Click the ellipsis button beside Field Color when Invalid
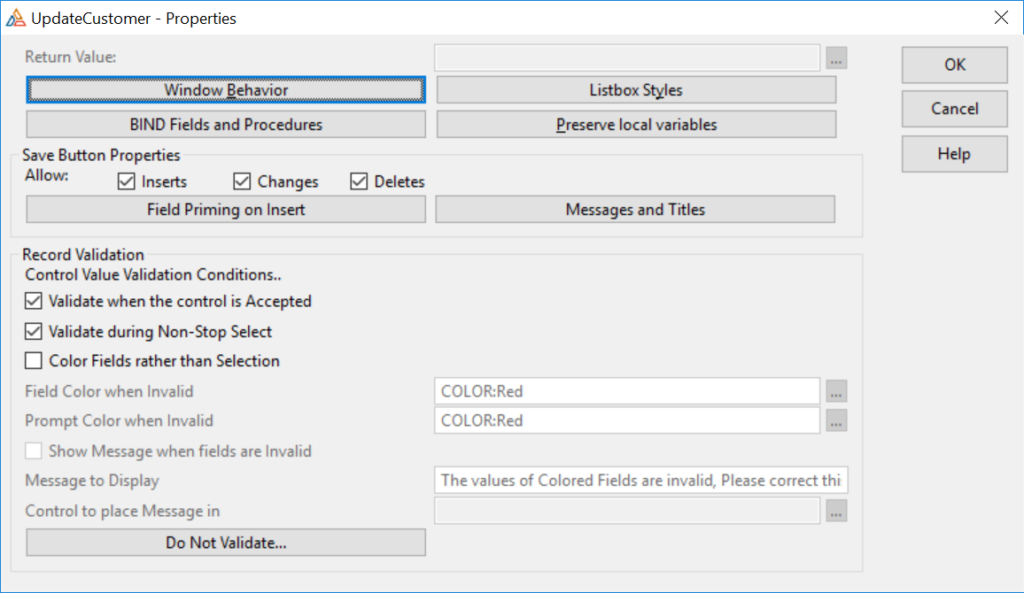The height and width of the screenshot is (593, 1024). pos(837,391)
